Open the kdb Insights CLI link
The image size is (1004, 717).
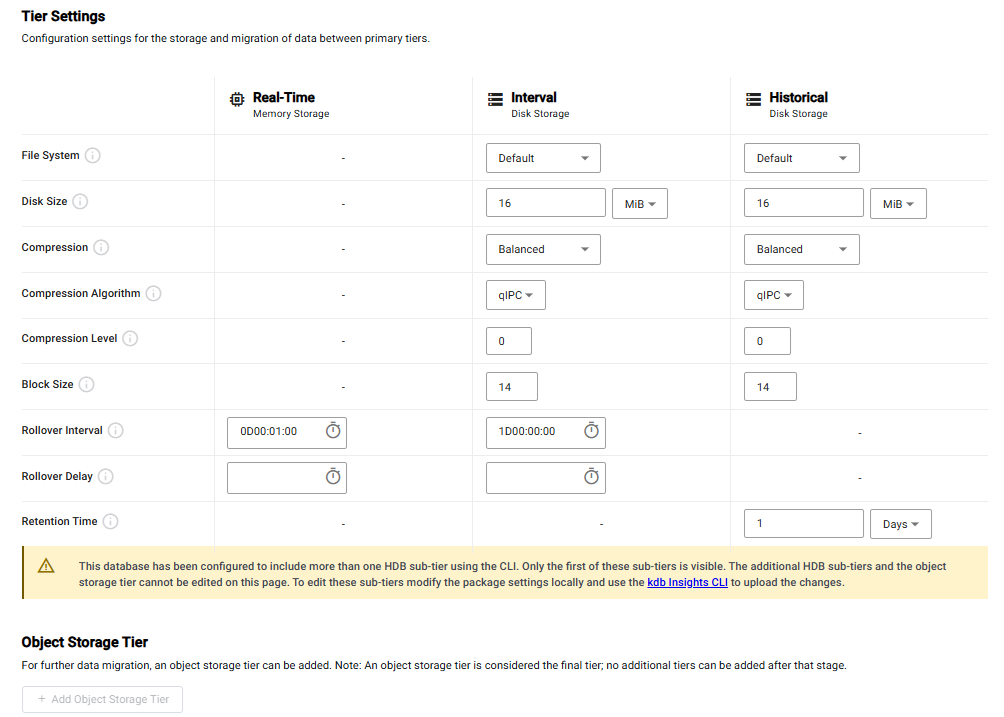tap(687, 583)
